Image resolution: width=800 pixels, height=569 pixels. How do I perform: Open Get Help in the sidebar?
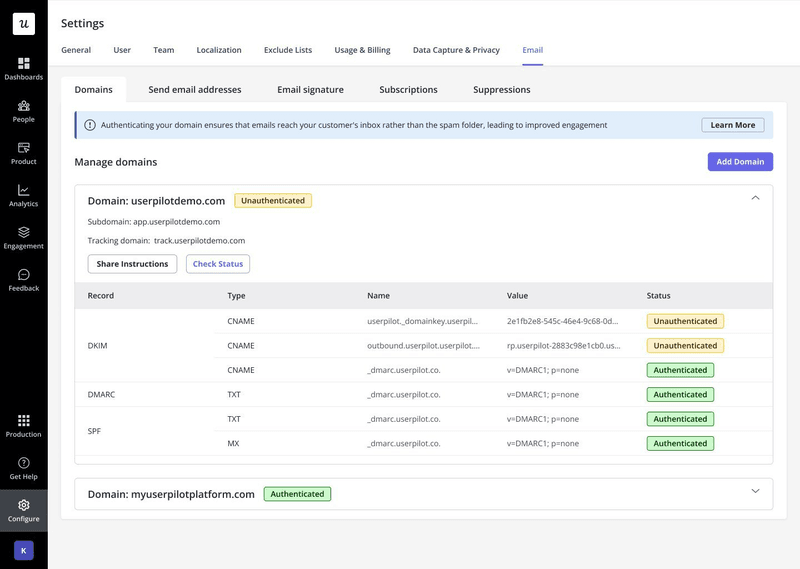pyautogui.click(x=23, y=468)
